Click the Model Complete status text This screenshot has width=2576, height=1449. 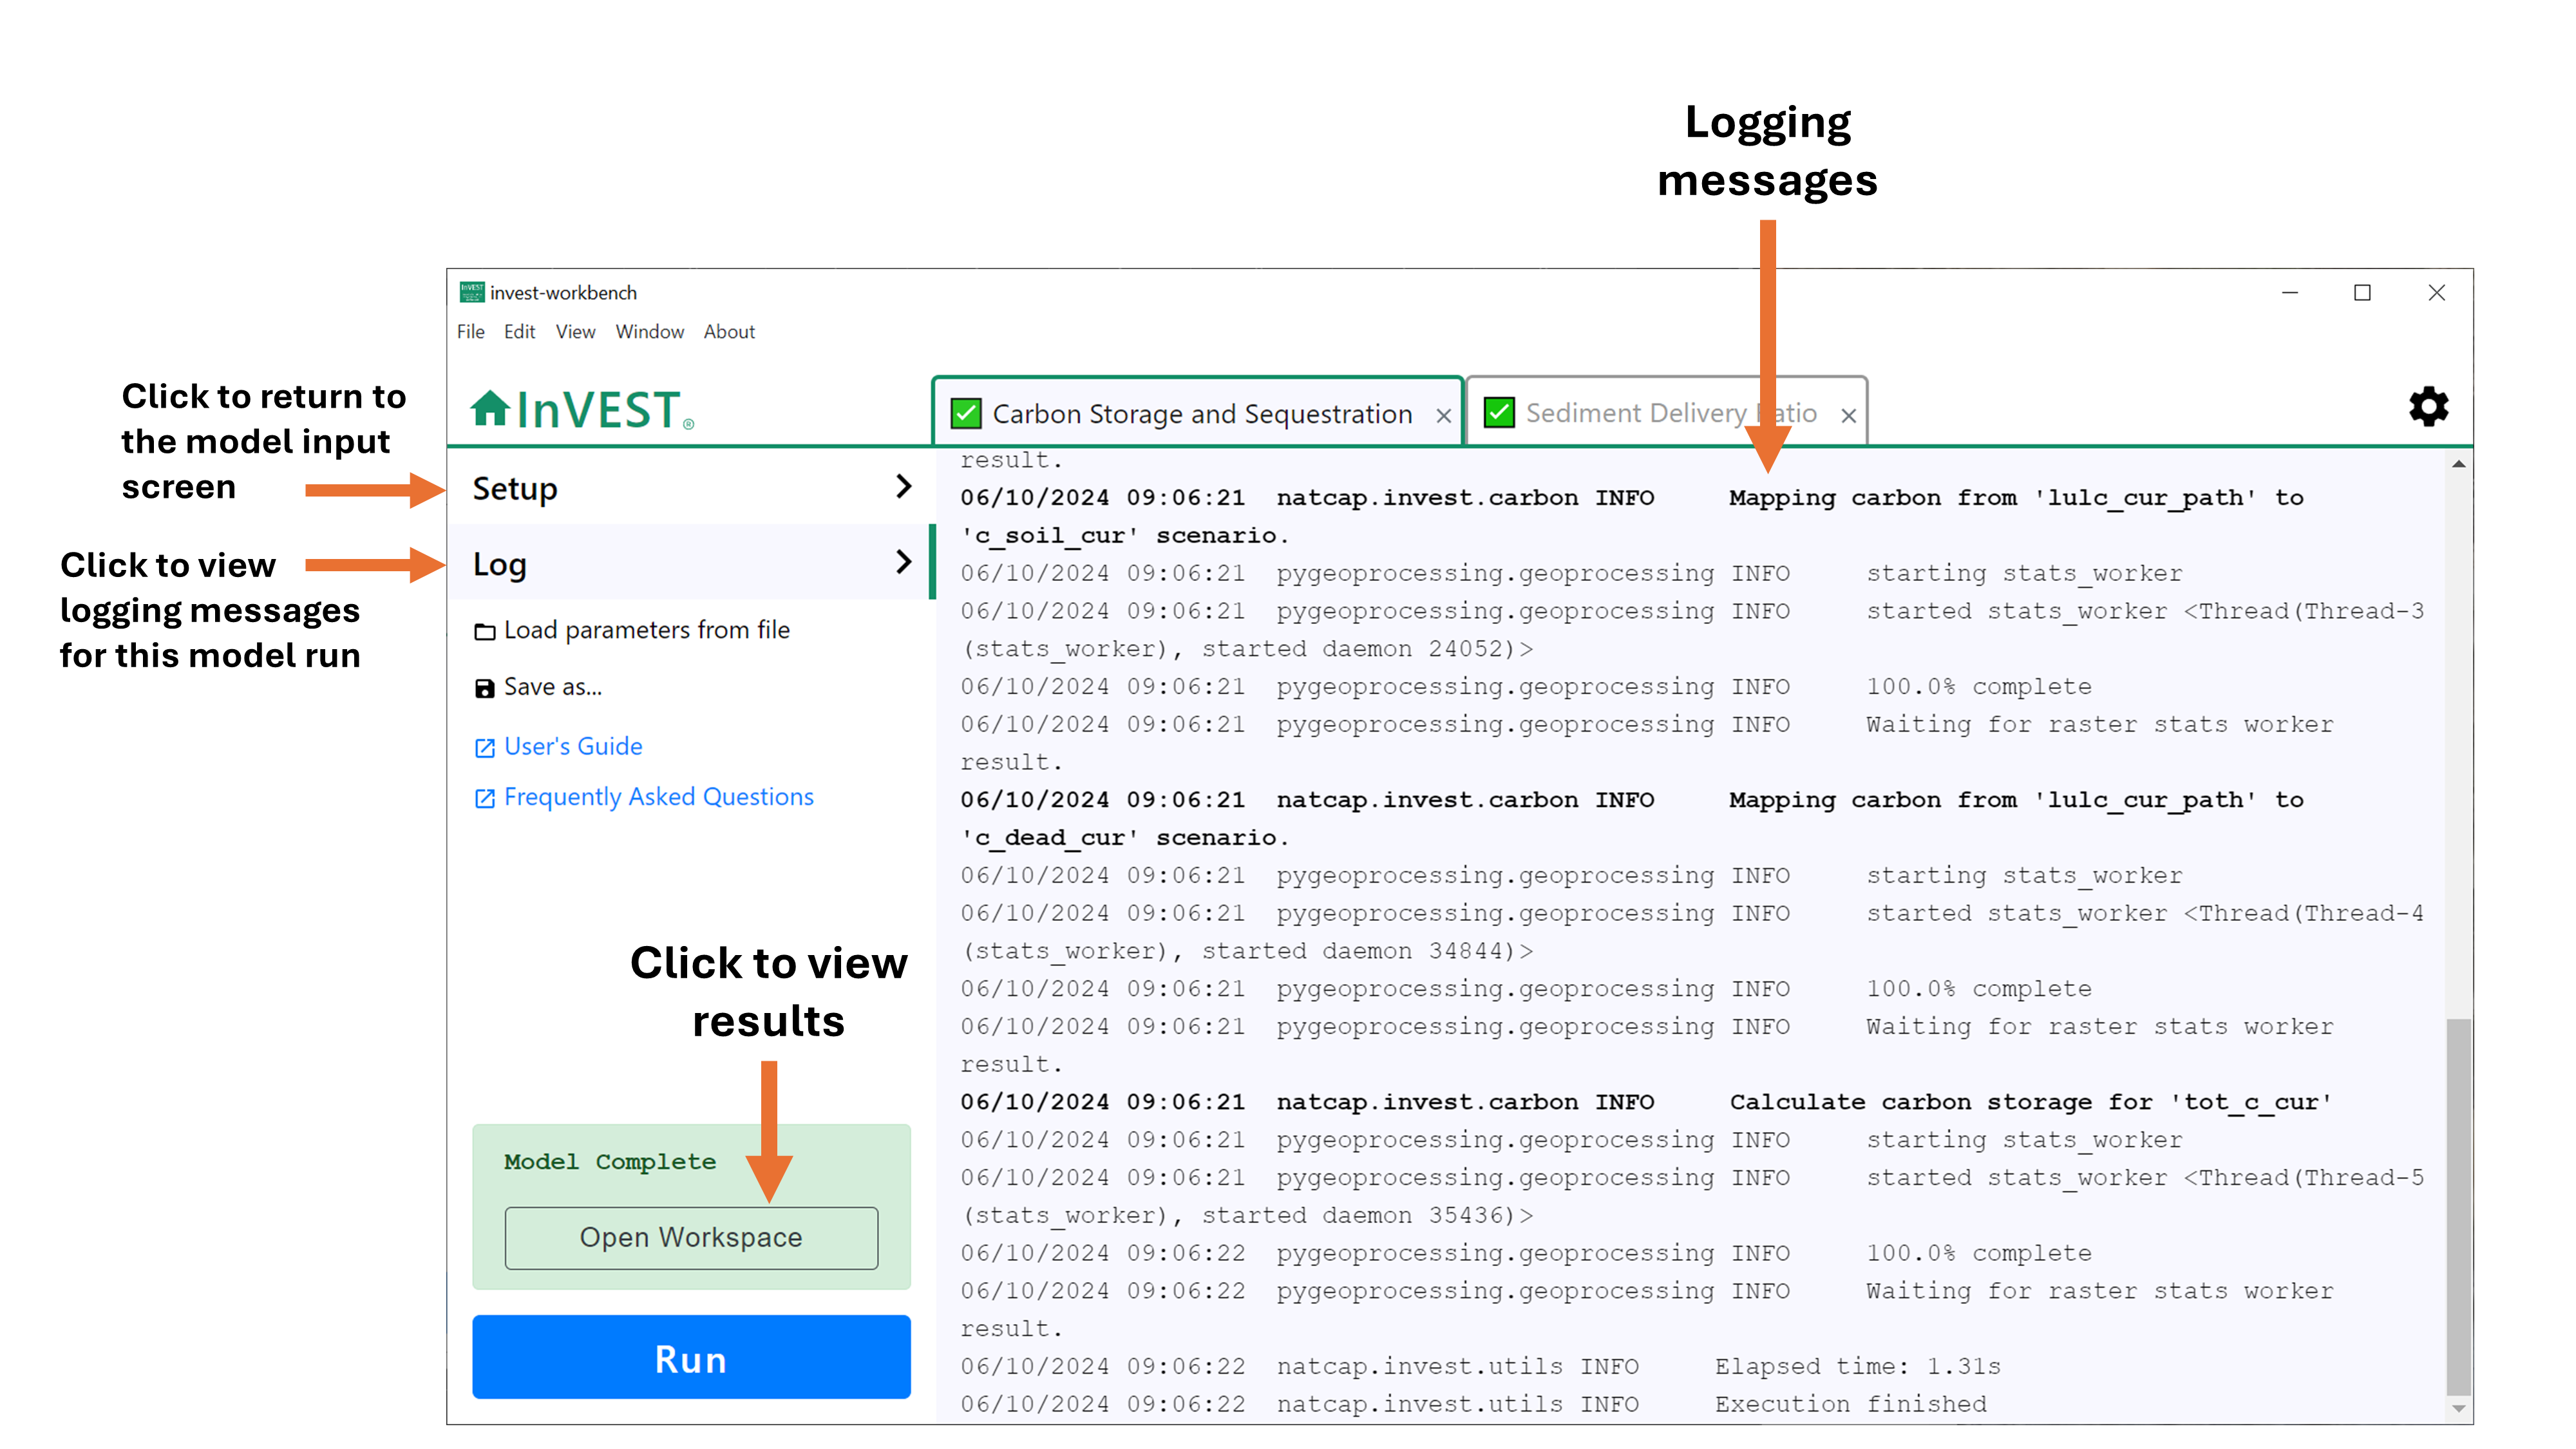[610, 1162]
